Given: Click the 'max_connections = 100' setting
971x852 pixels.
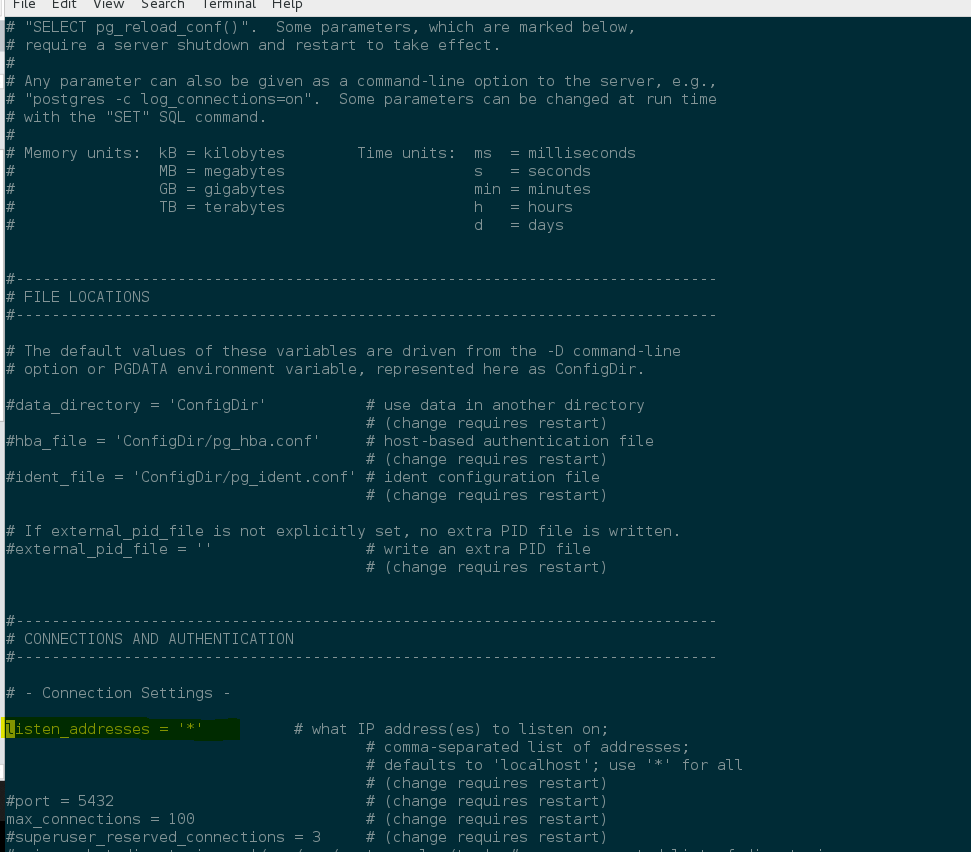Looking at the screenshot, I should point(100,819).
